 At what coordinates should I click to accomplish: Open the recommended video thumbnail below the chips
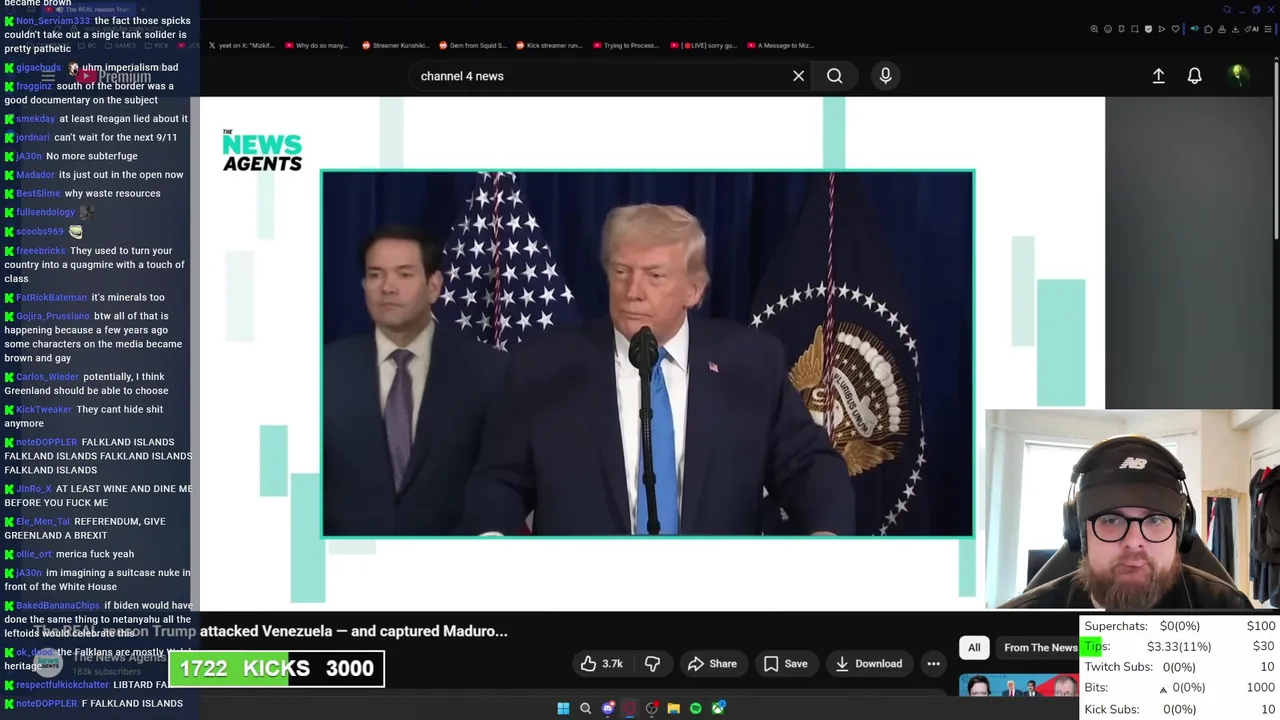tap(1019, 687)
